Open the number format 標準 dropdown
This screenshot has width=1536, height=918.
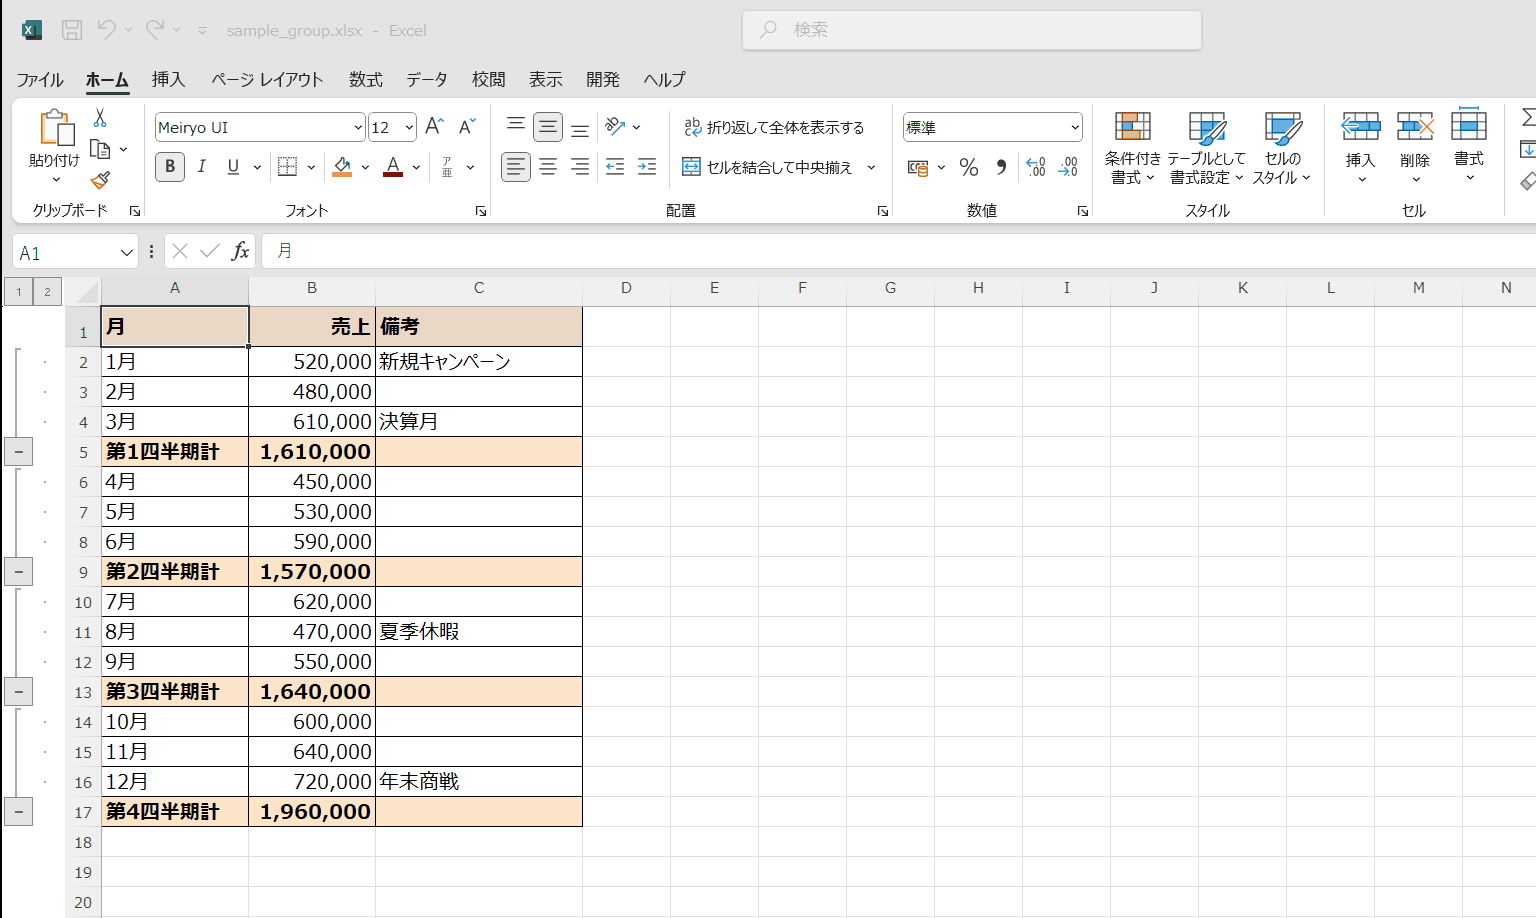pyautogui.click(x=1075, y=127)
